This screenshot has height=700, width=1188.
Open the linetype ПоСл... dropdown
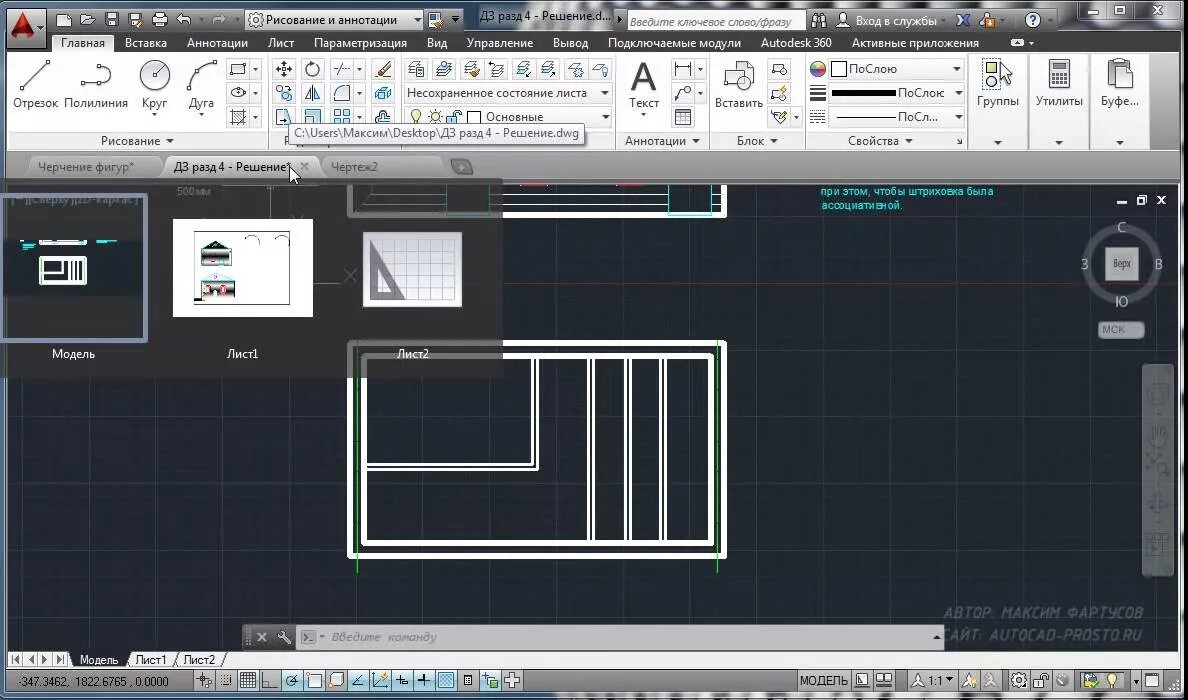point(896,117)
